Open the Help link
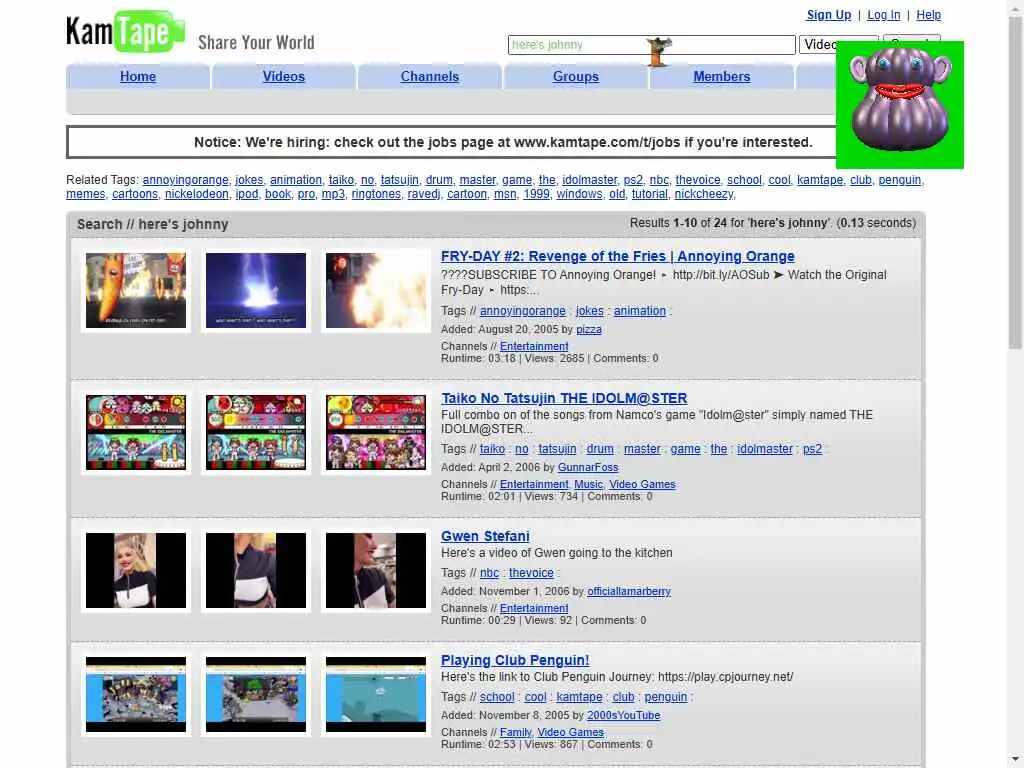This screenshot has width=1024, height=768. click(x=929, y=15)
